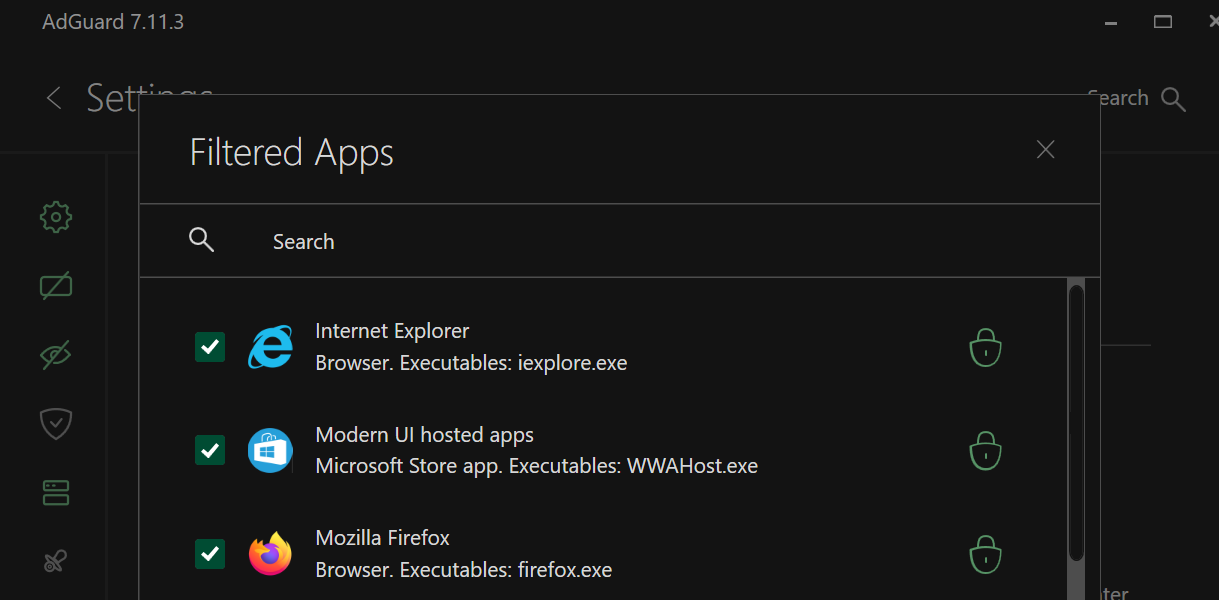This screenshot has height=600, width=1219.
Task: Open General settings gear in sidebar
Action: tap(56, 216)
